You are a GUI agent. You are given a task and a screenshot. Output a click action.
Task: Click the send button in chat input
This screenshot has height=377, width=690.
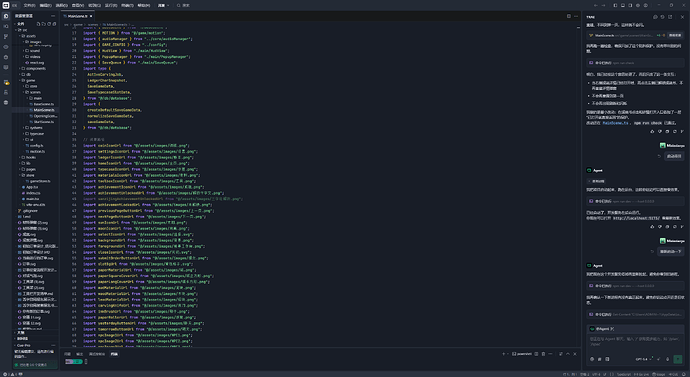pos(678,359)
